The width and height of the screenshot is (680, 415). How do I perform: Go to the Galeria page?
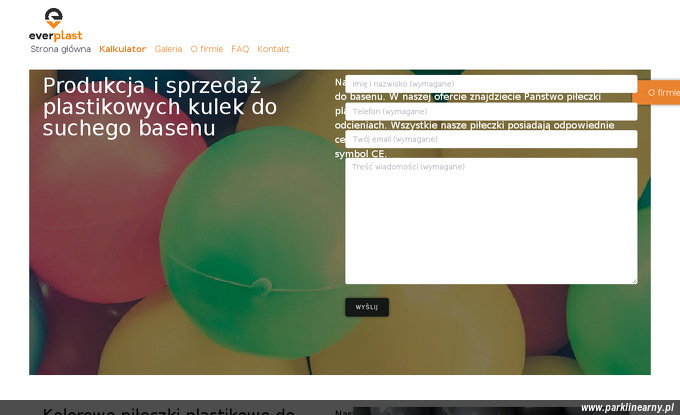(x=168, y=49)
